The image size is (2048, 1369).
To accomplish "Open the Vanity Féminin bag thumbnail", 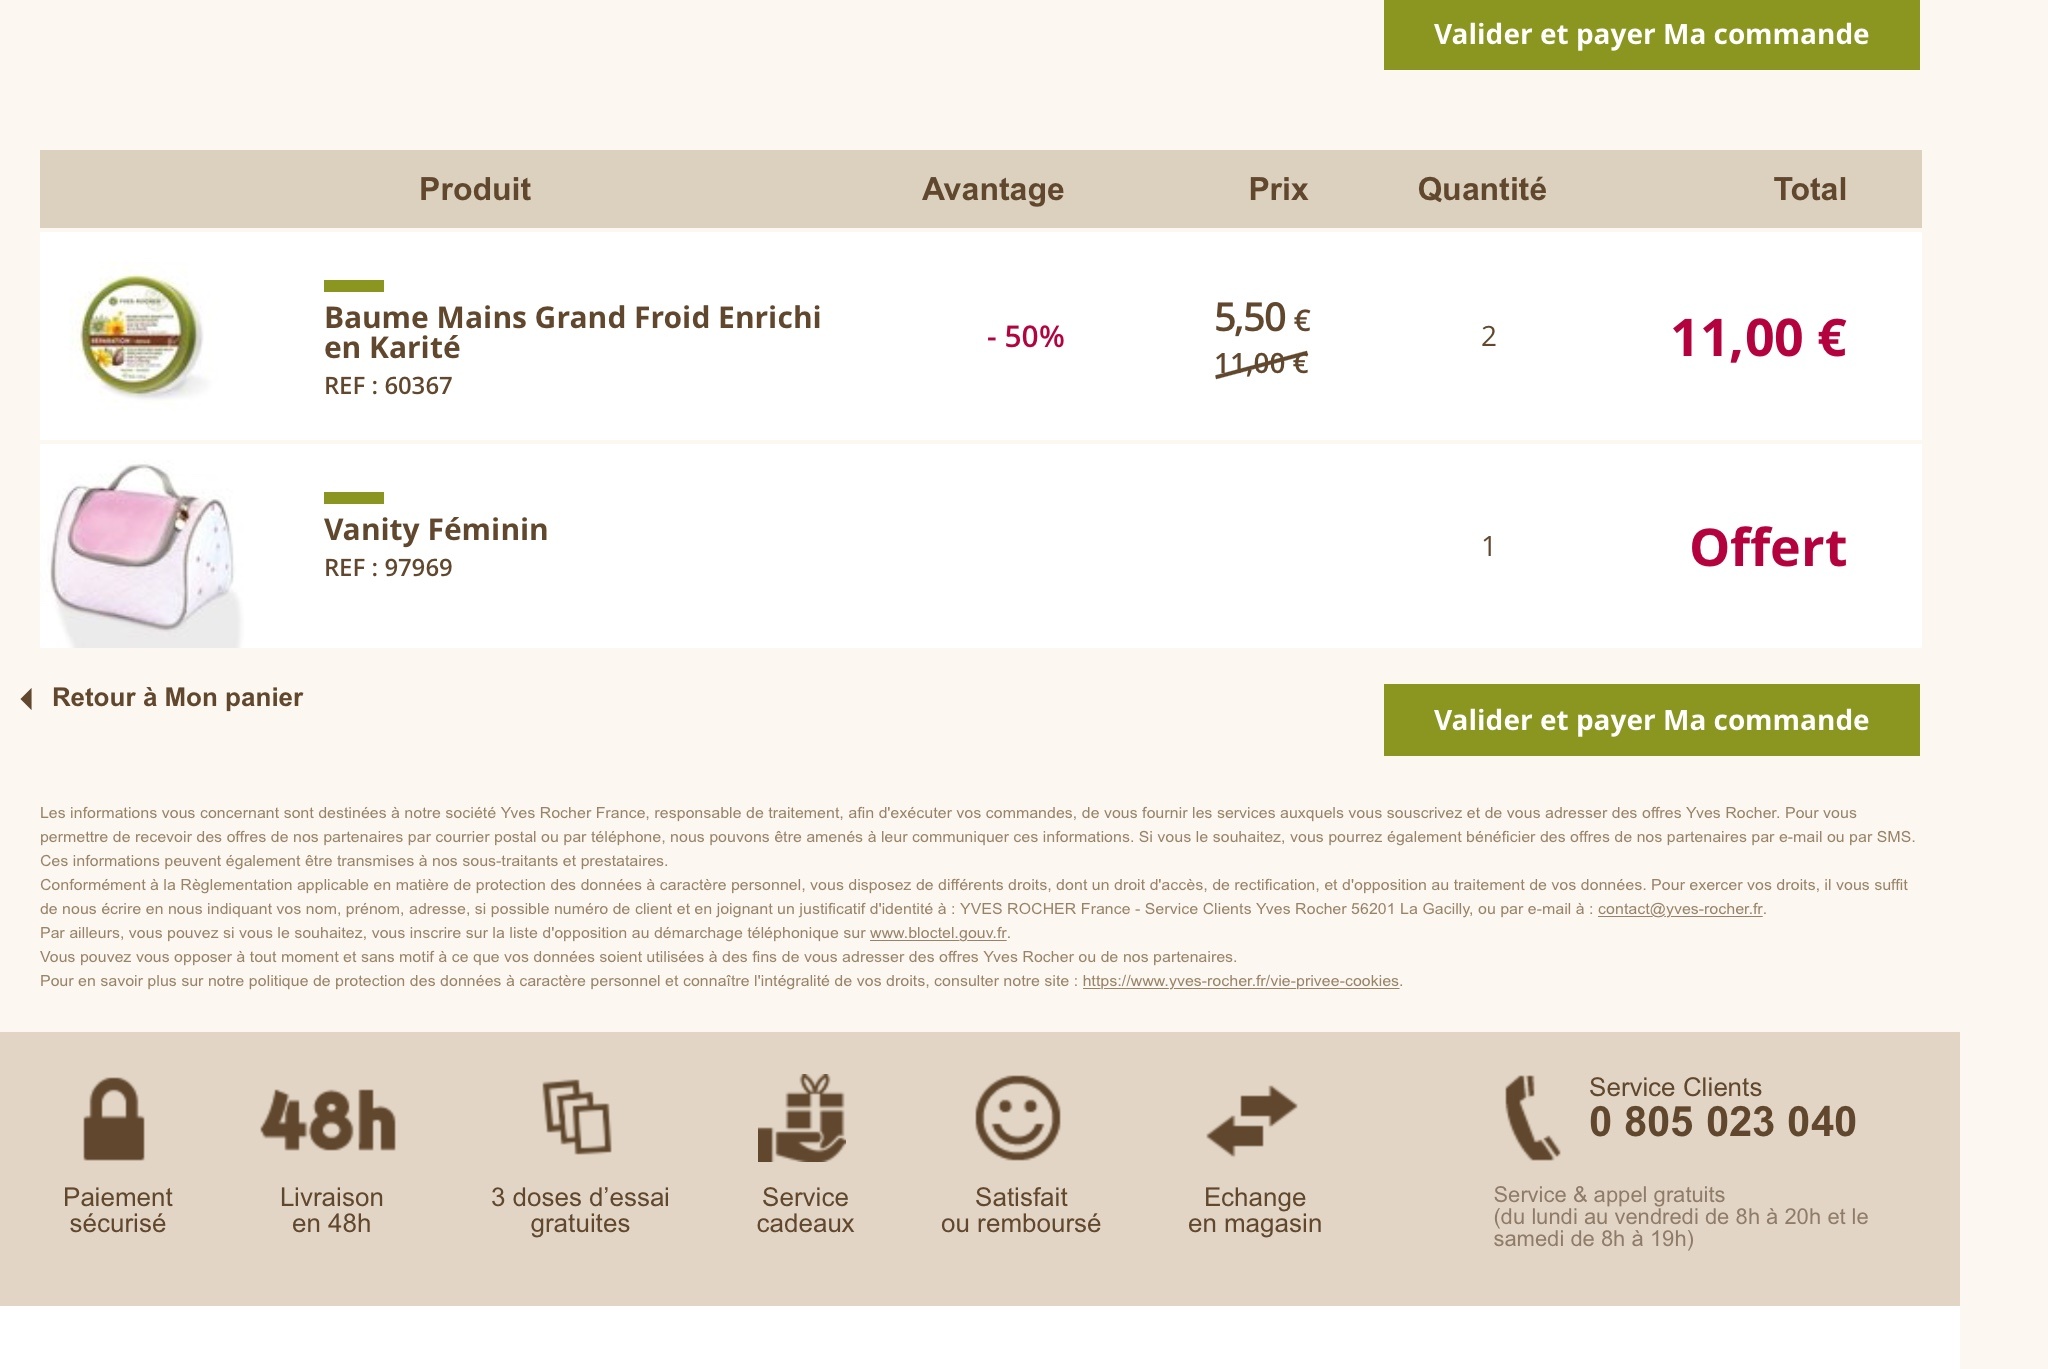I will coord(145,549).
